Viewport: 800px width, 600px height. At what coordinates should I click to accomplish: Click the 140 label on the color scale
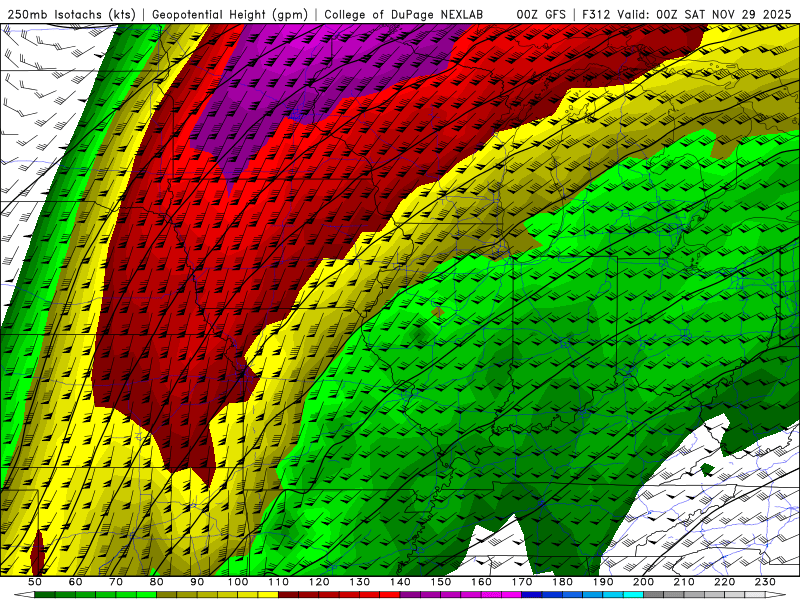(400, 582)
